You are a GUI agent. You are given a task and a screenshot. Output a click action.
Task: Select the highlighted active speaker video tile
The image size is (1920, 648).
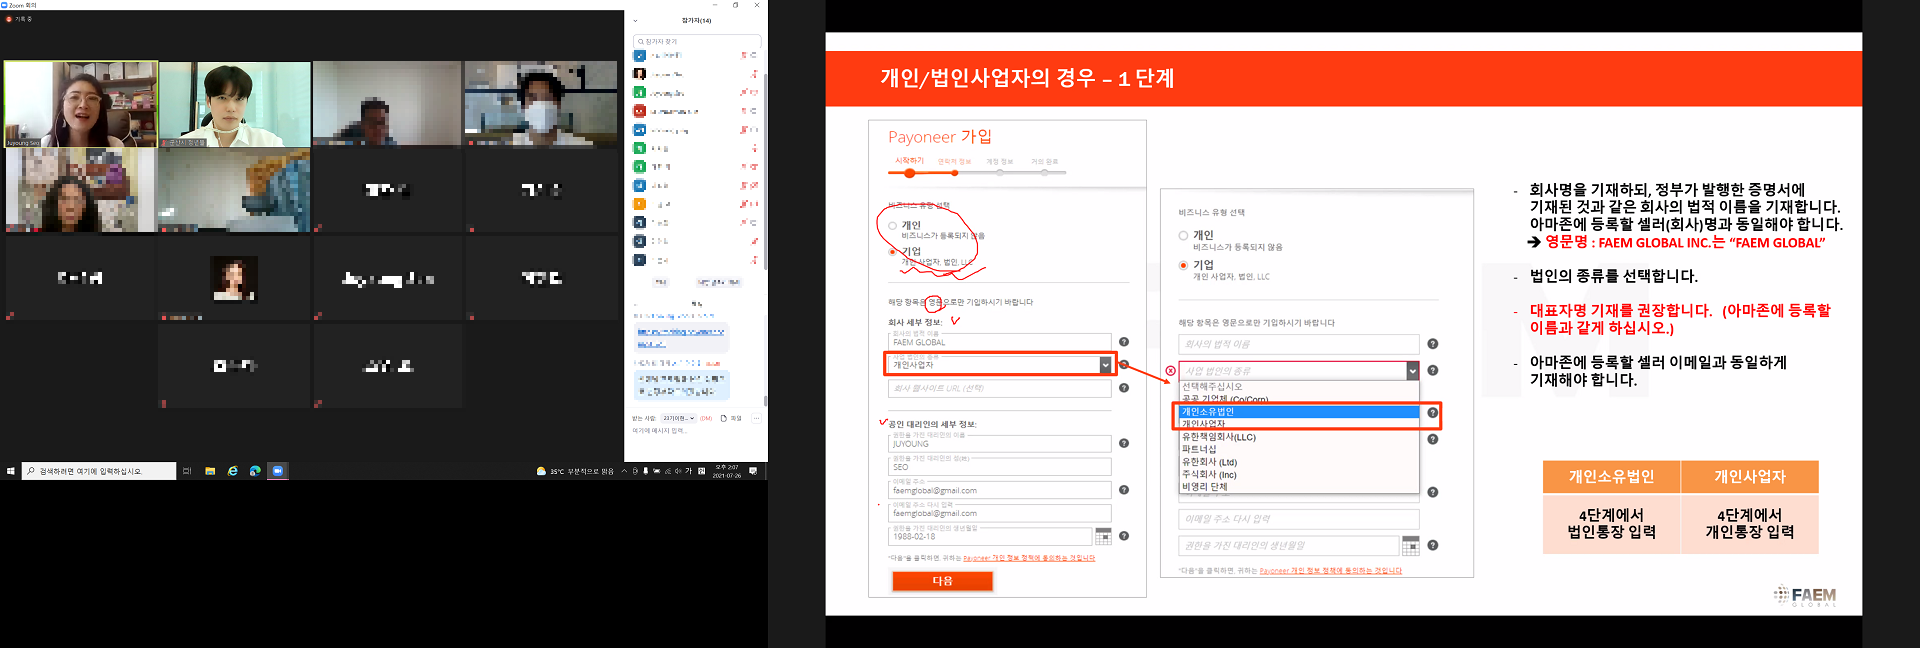(81, 104)
